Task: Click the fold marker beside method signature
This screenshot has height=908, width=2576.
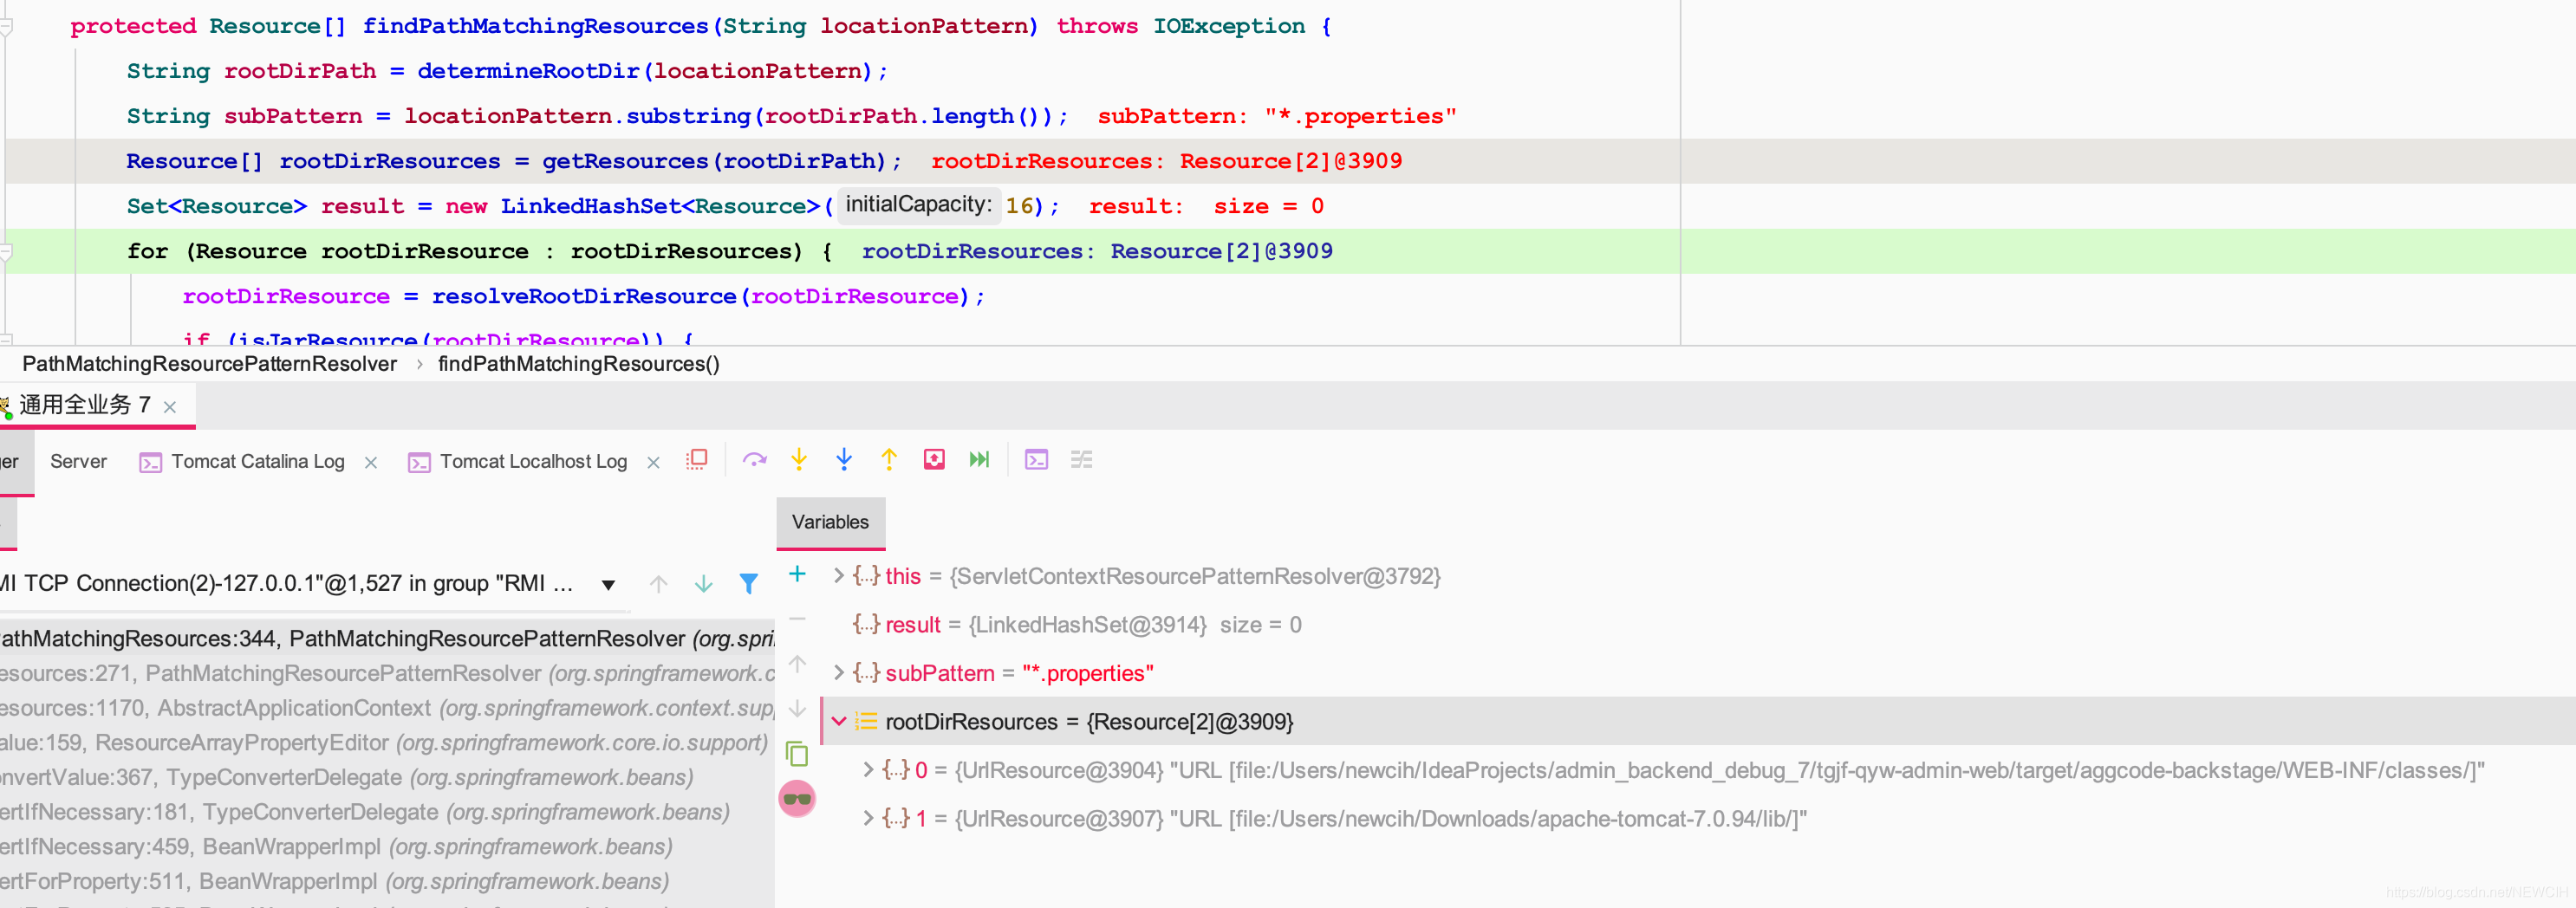Action: pyautogui.click(x=6, y=27)
